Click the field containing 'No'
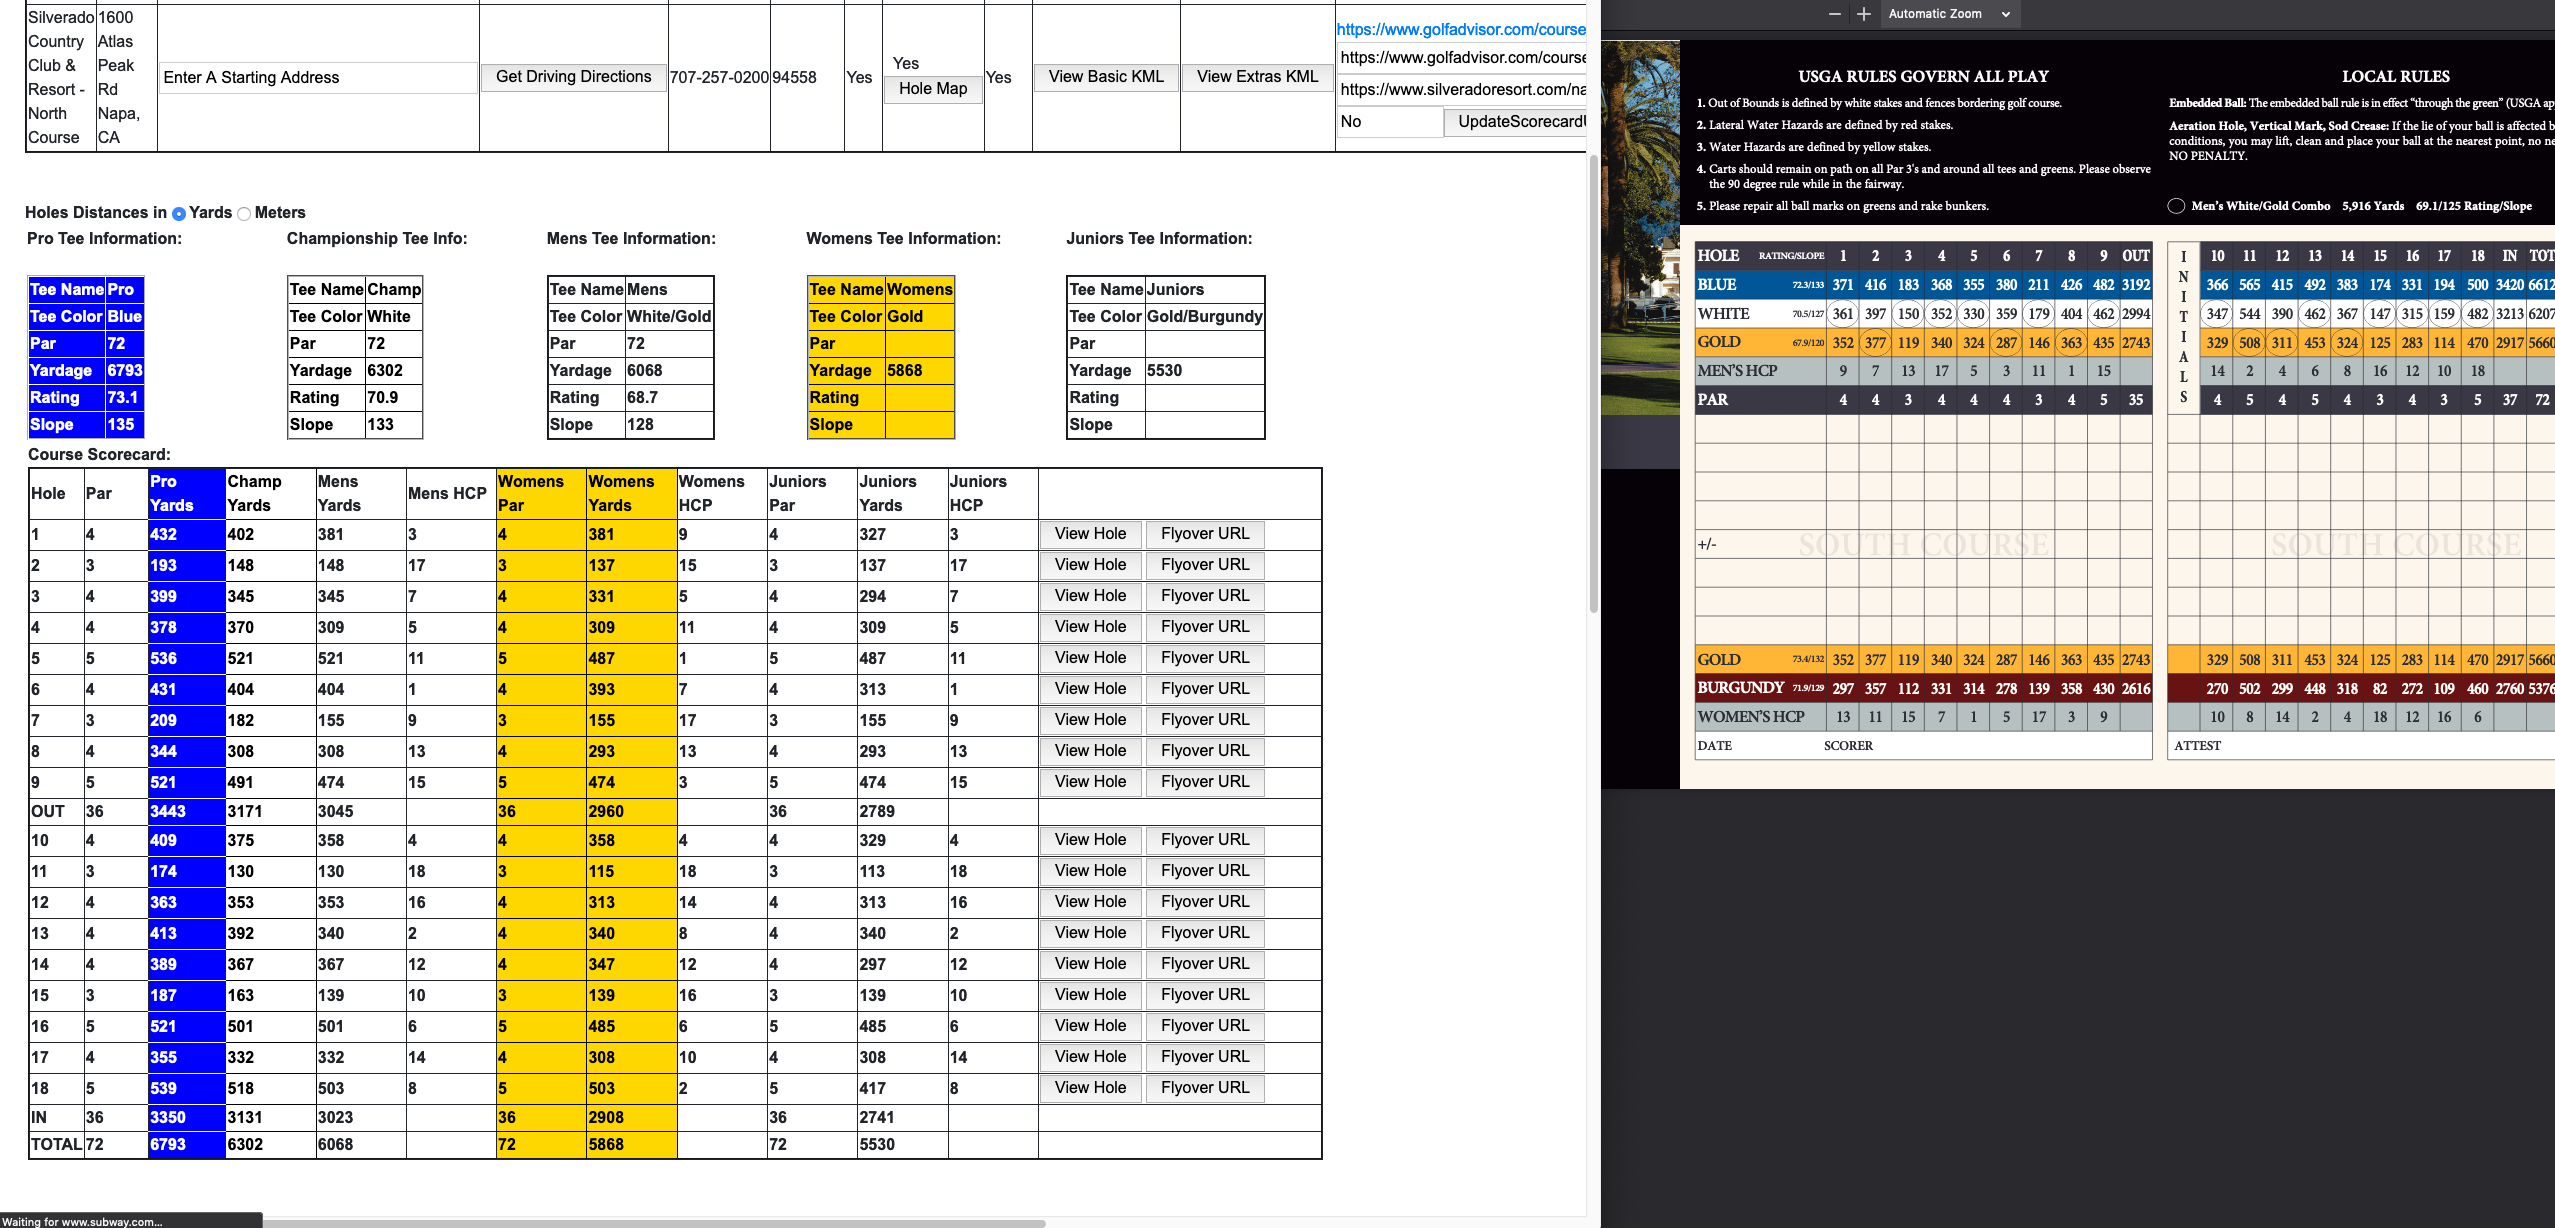Image resolution: width=2555 pixels, height=1228 pixels. [1389, 121]
